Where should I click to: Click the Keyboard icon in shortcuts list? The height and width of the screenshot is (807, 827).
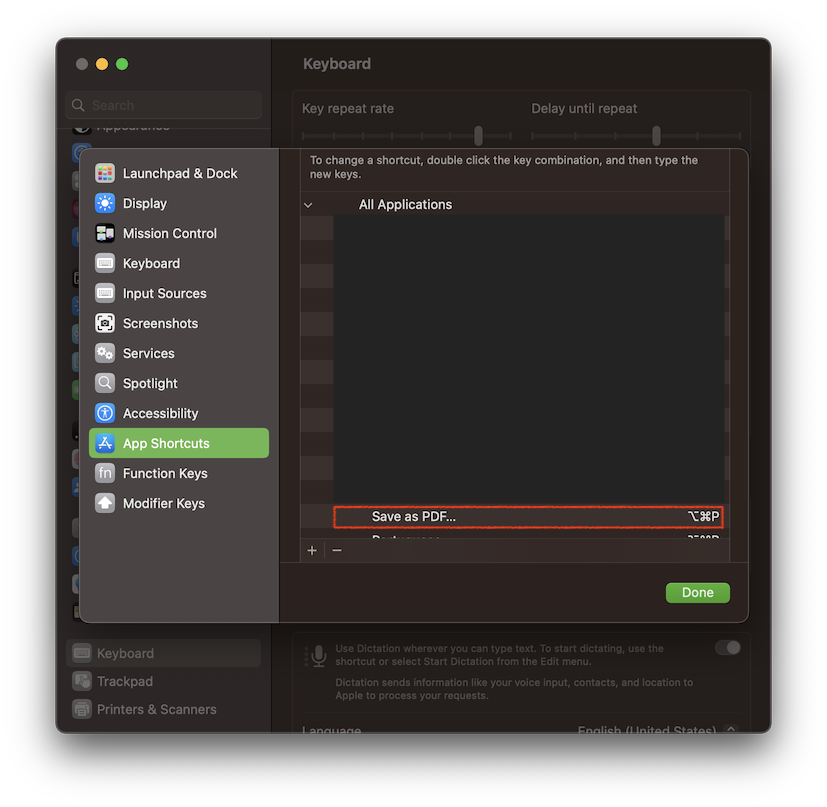point(105,263)
